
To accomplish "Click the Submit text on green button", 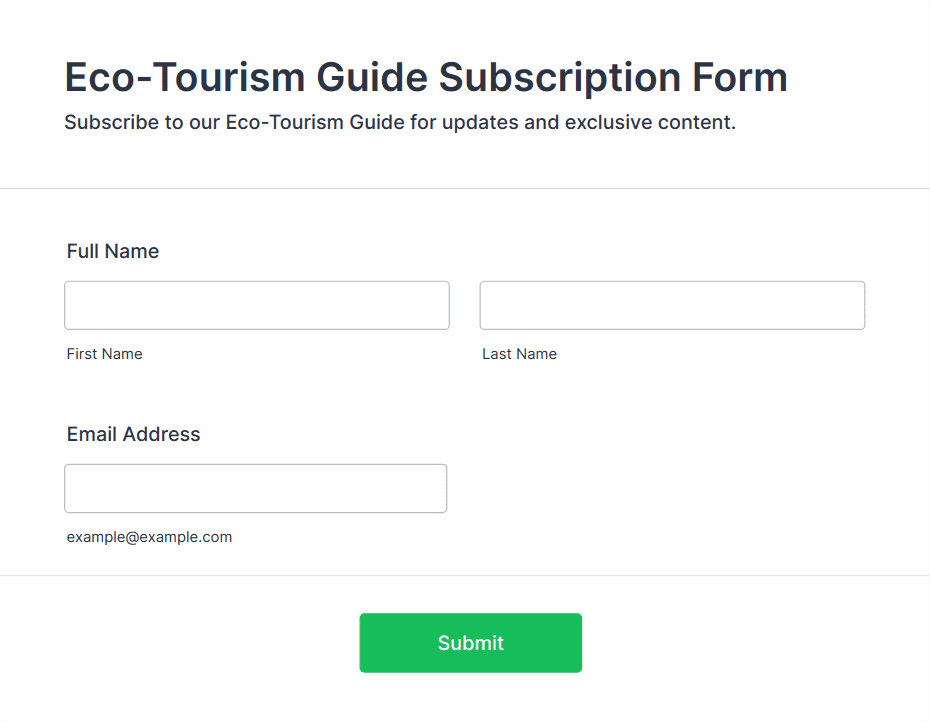I will [470, 643].
